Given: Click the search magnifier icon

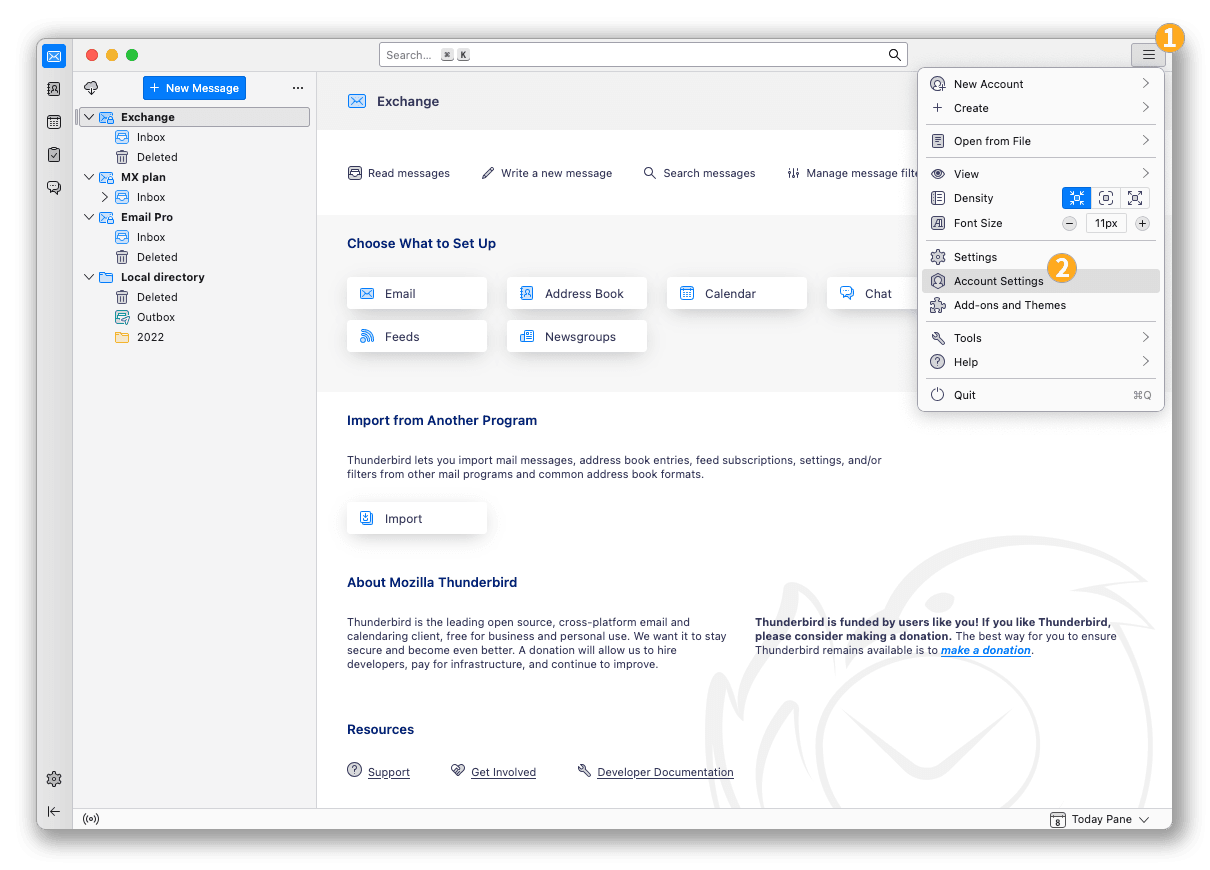Looking at the screenshot, I should 895,55.
